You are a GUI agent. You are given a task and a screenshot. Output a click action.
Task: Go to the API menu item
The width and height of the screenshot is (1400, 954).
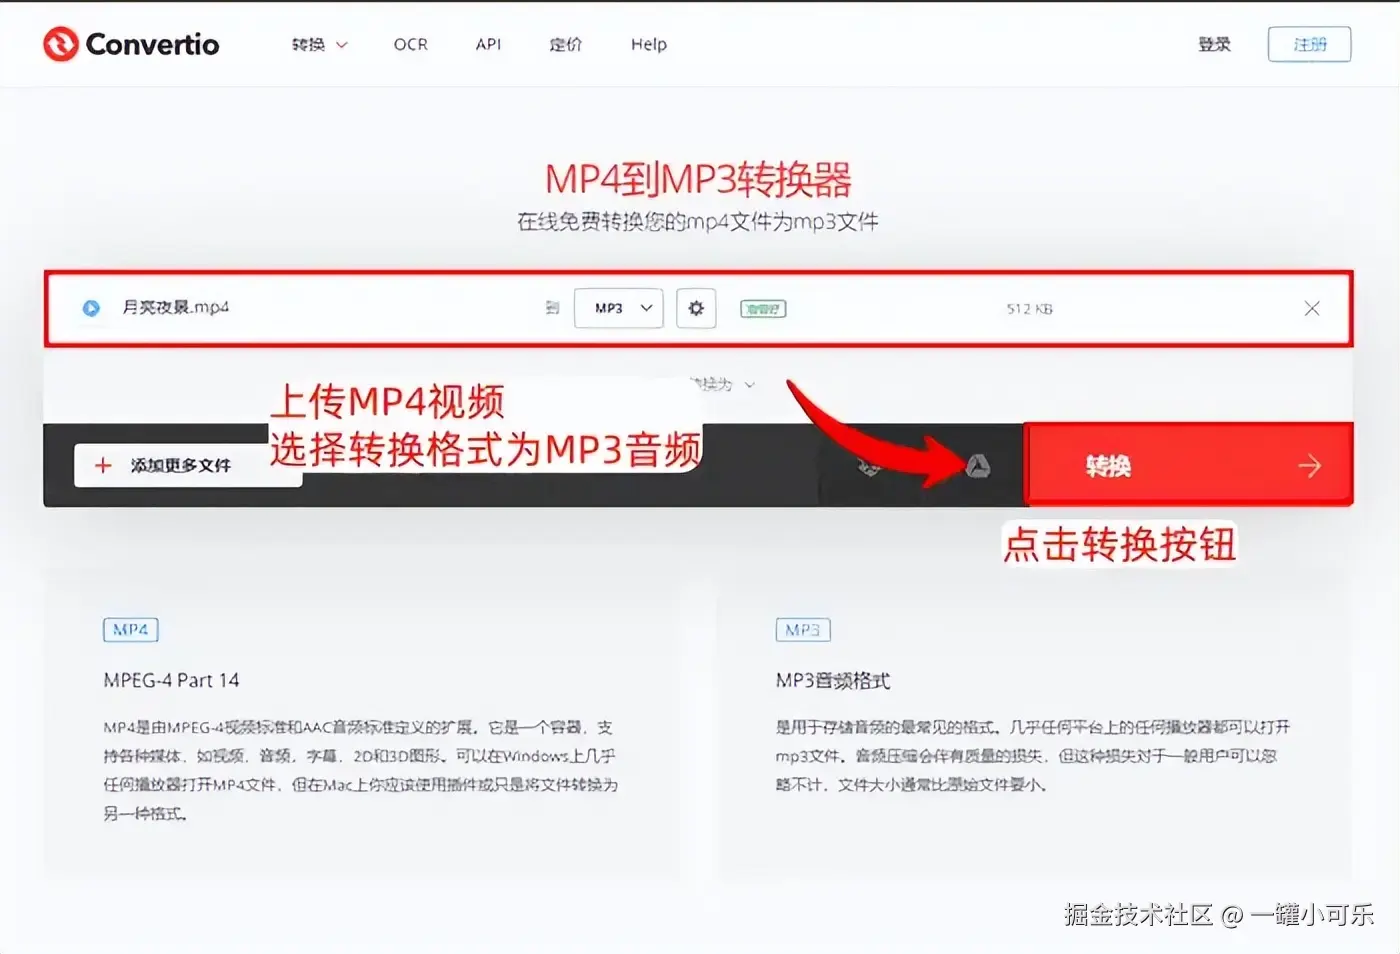pyautogui.click(x=488, y=44)
